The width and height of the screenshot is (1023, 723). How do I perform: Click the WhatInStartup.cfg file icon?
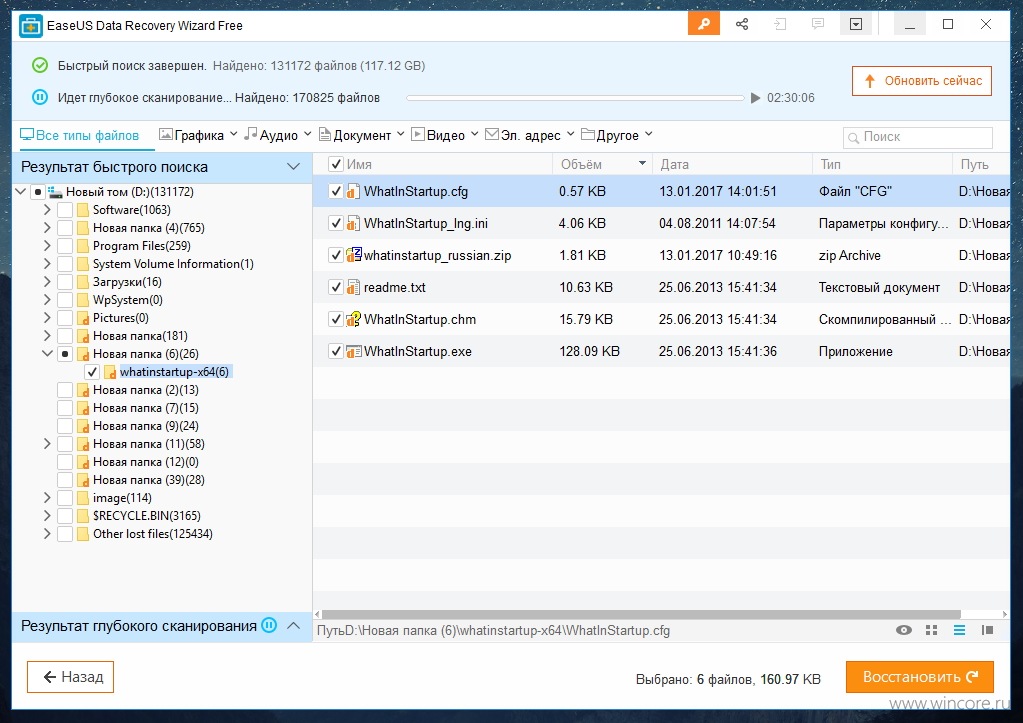pos(353,191)
